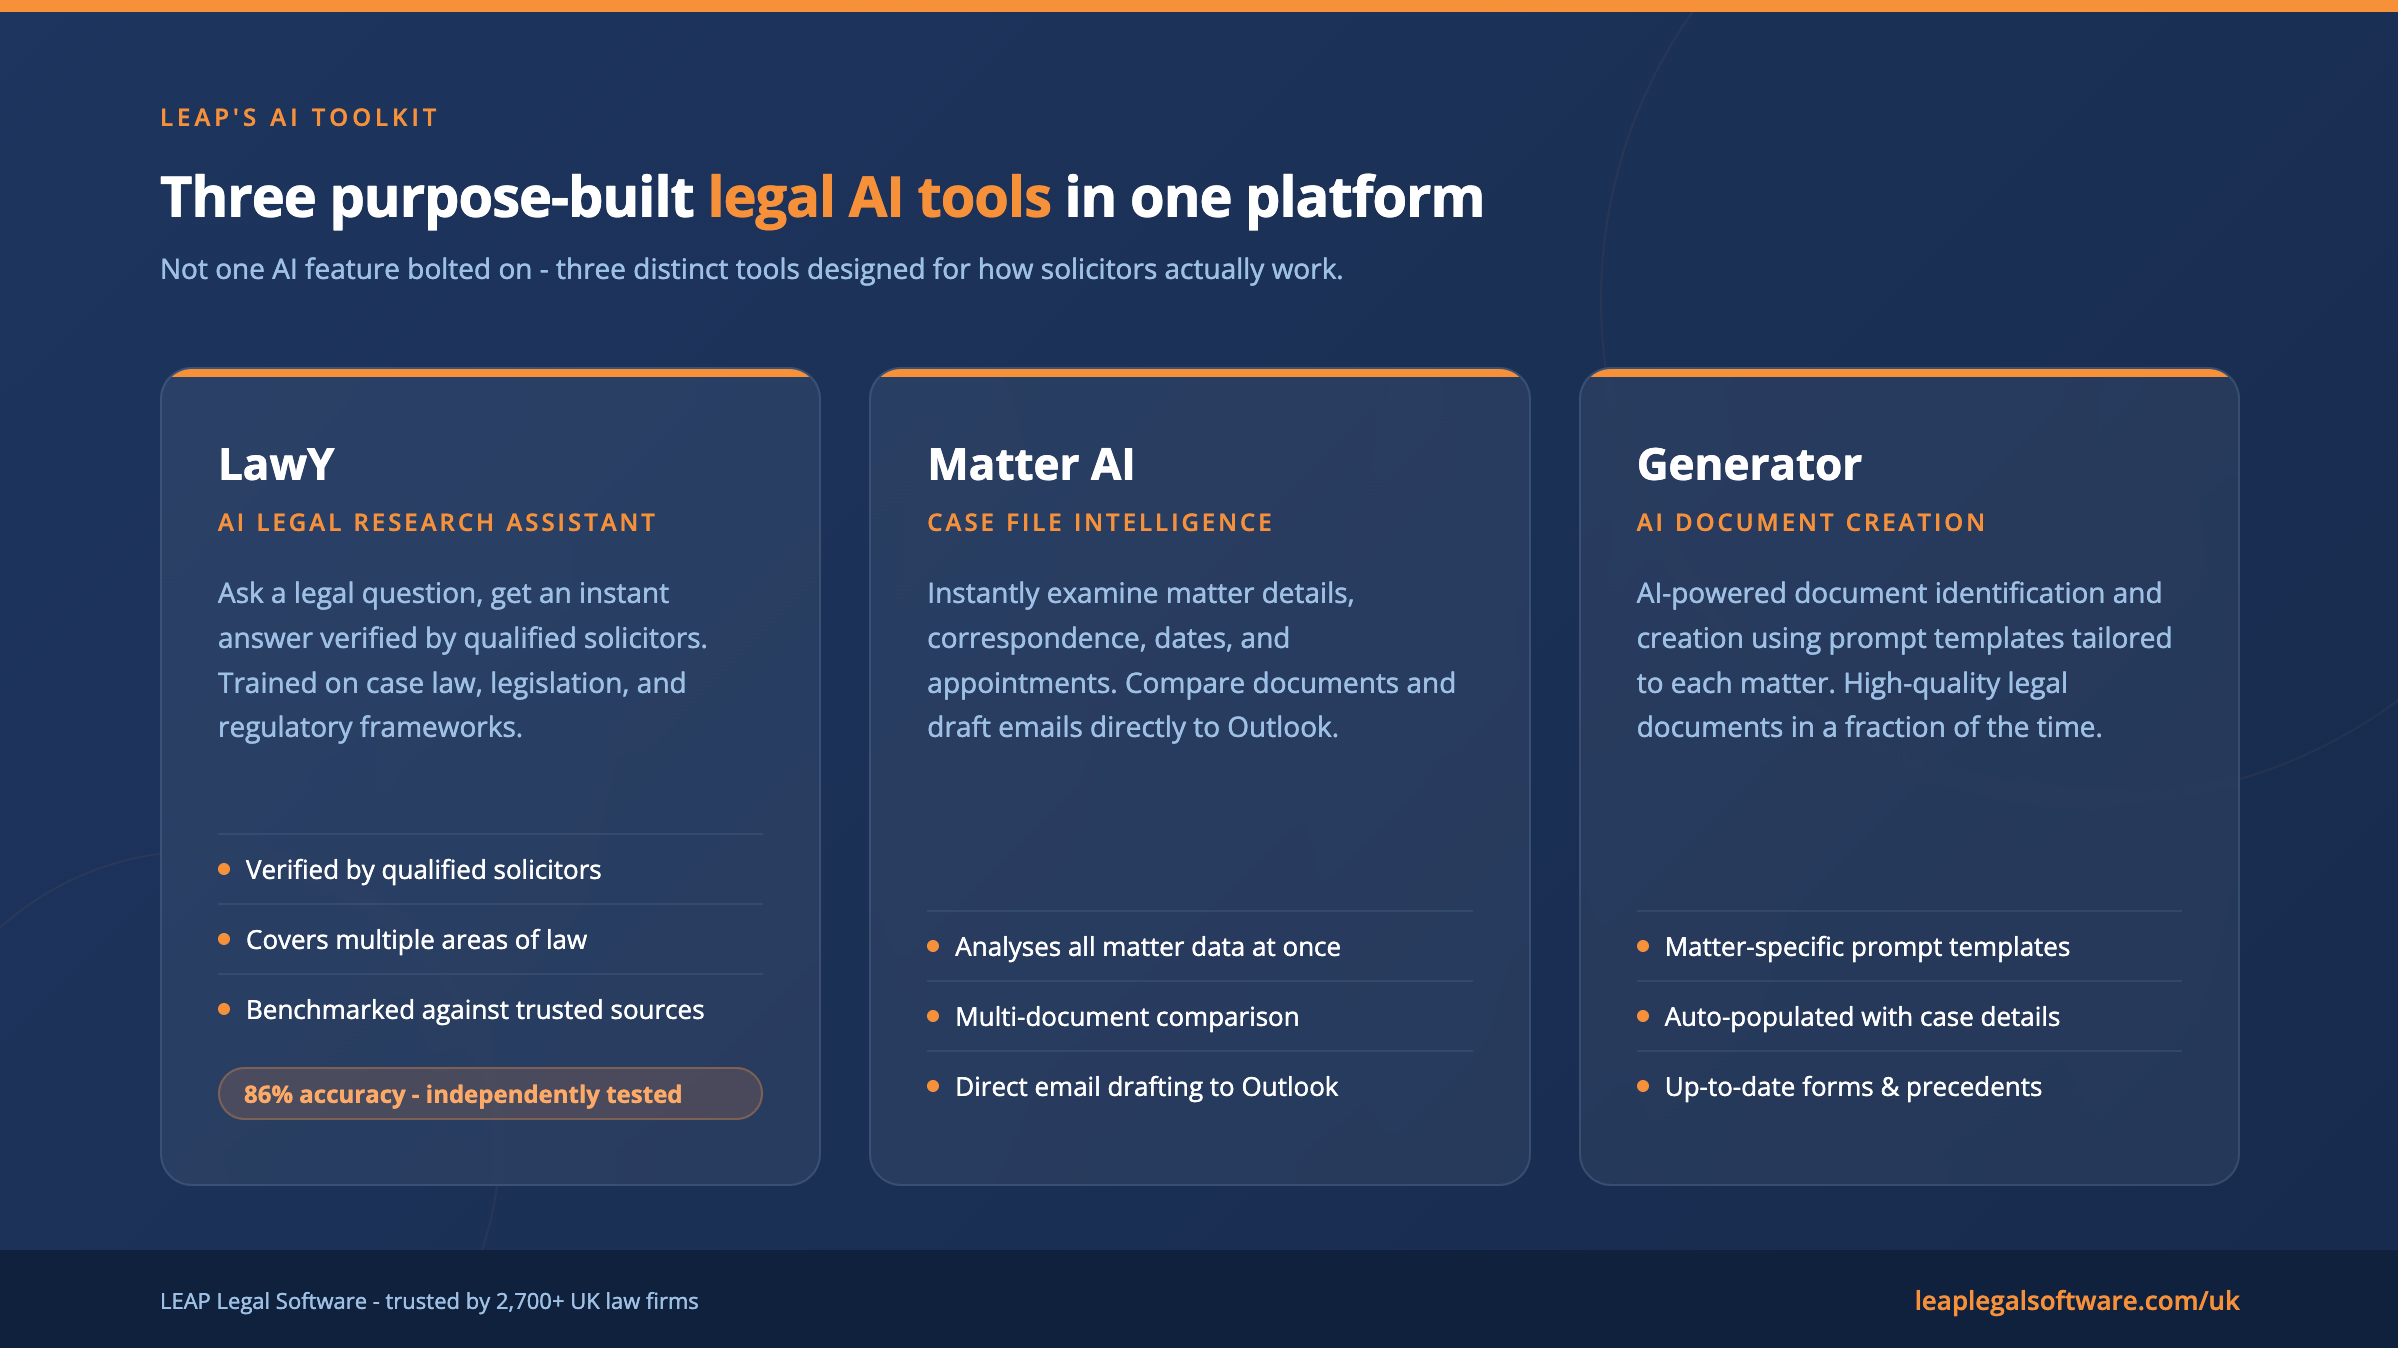Select the Matter AI card title

pos(1030,464)
